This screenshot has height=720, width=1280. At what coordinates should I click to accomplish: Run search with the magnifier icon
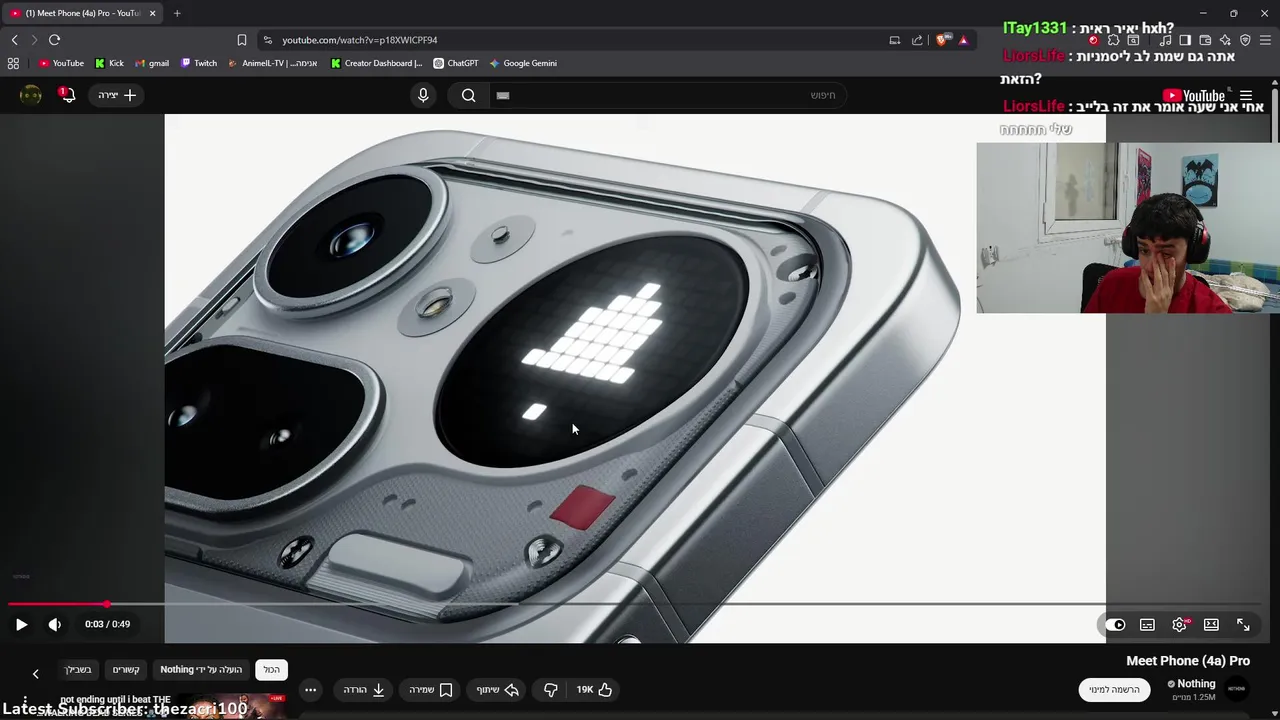(x=468, y=95)
